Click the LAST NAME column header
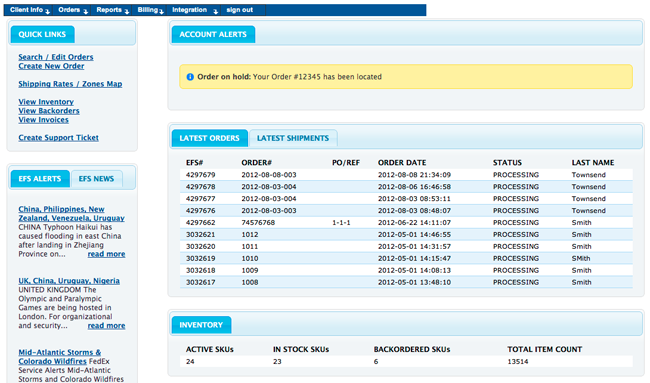The image size is (650, 383). 593,162
